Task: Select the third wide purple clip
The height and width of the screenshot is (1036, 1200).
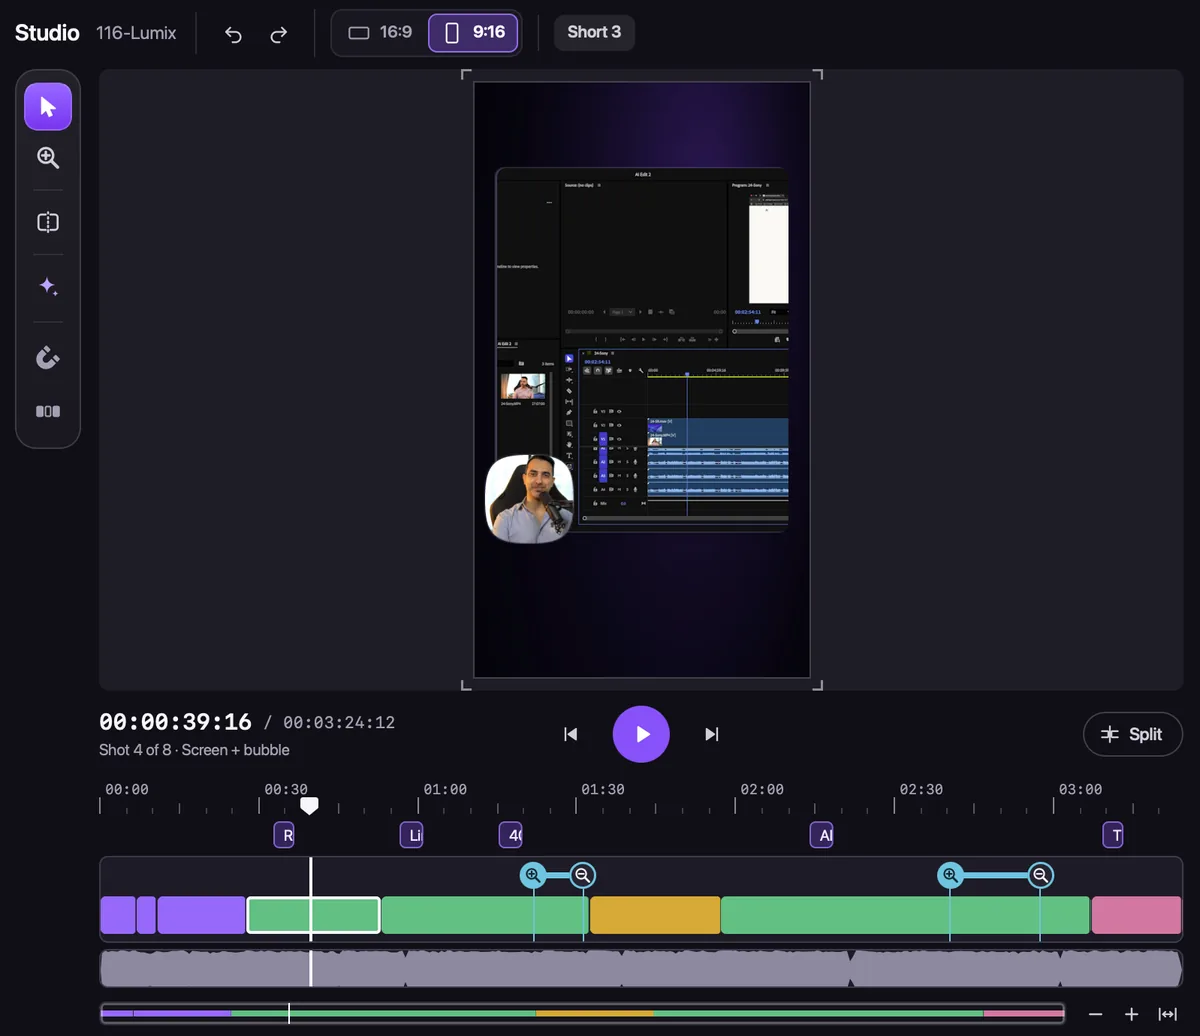Action: (x=201, y=915)
